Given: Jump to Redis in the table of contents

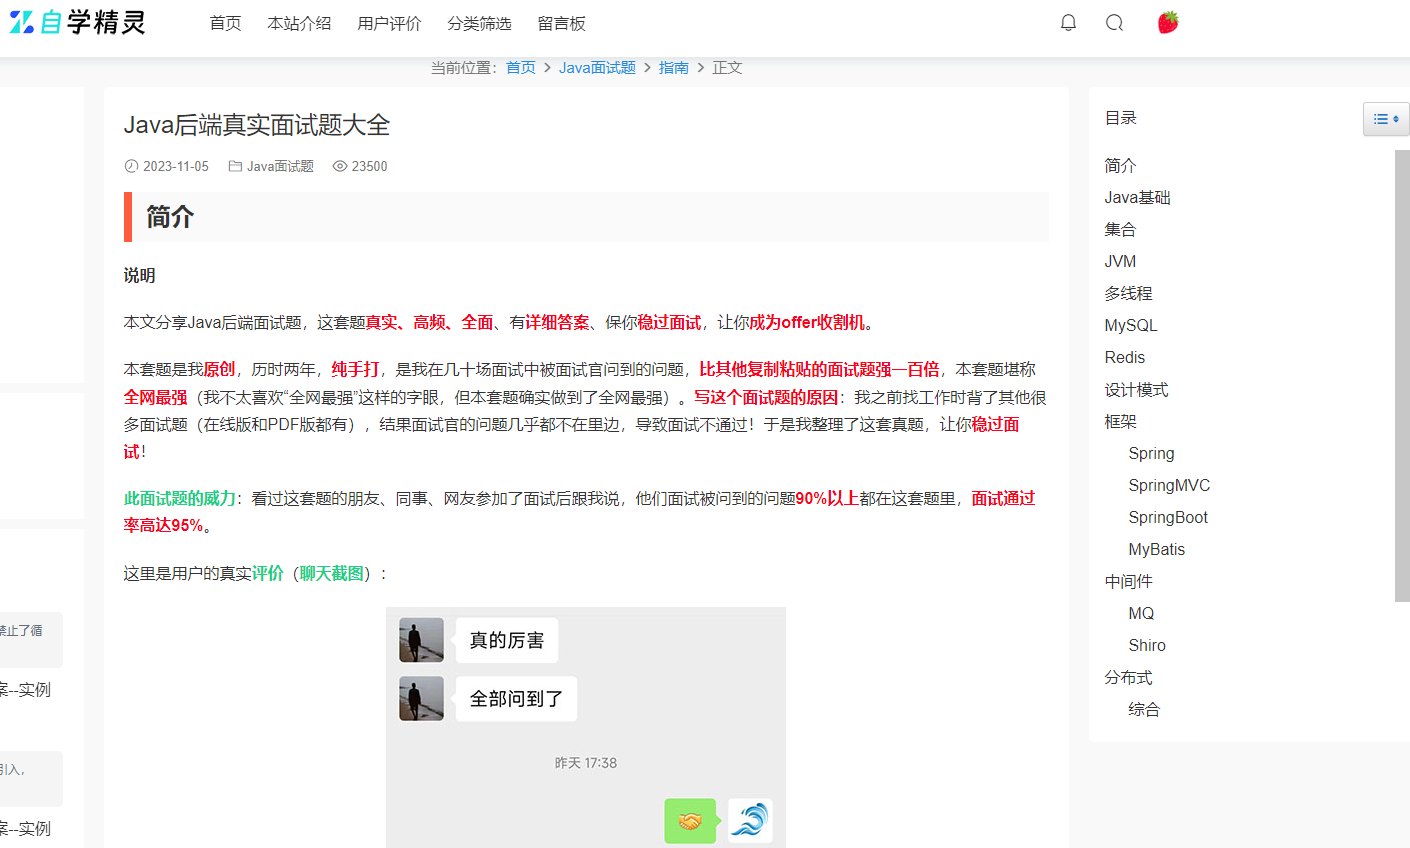Looking at the screenshot, I should 1124,357.
